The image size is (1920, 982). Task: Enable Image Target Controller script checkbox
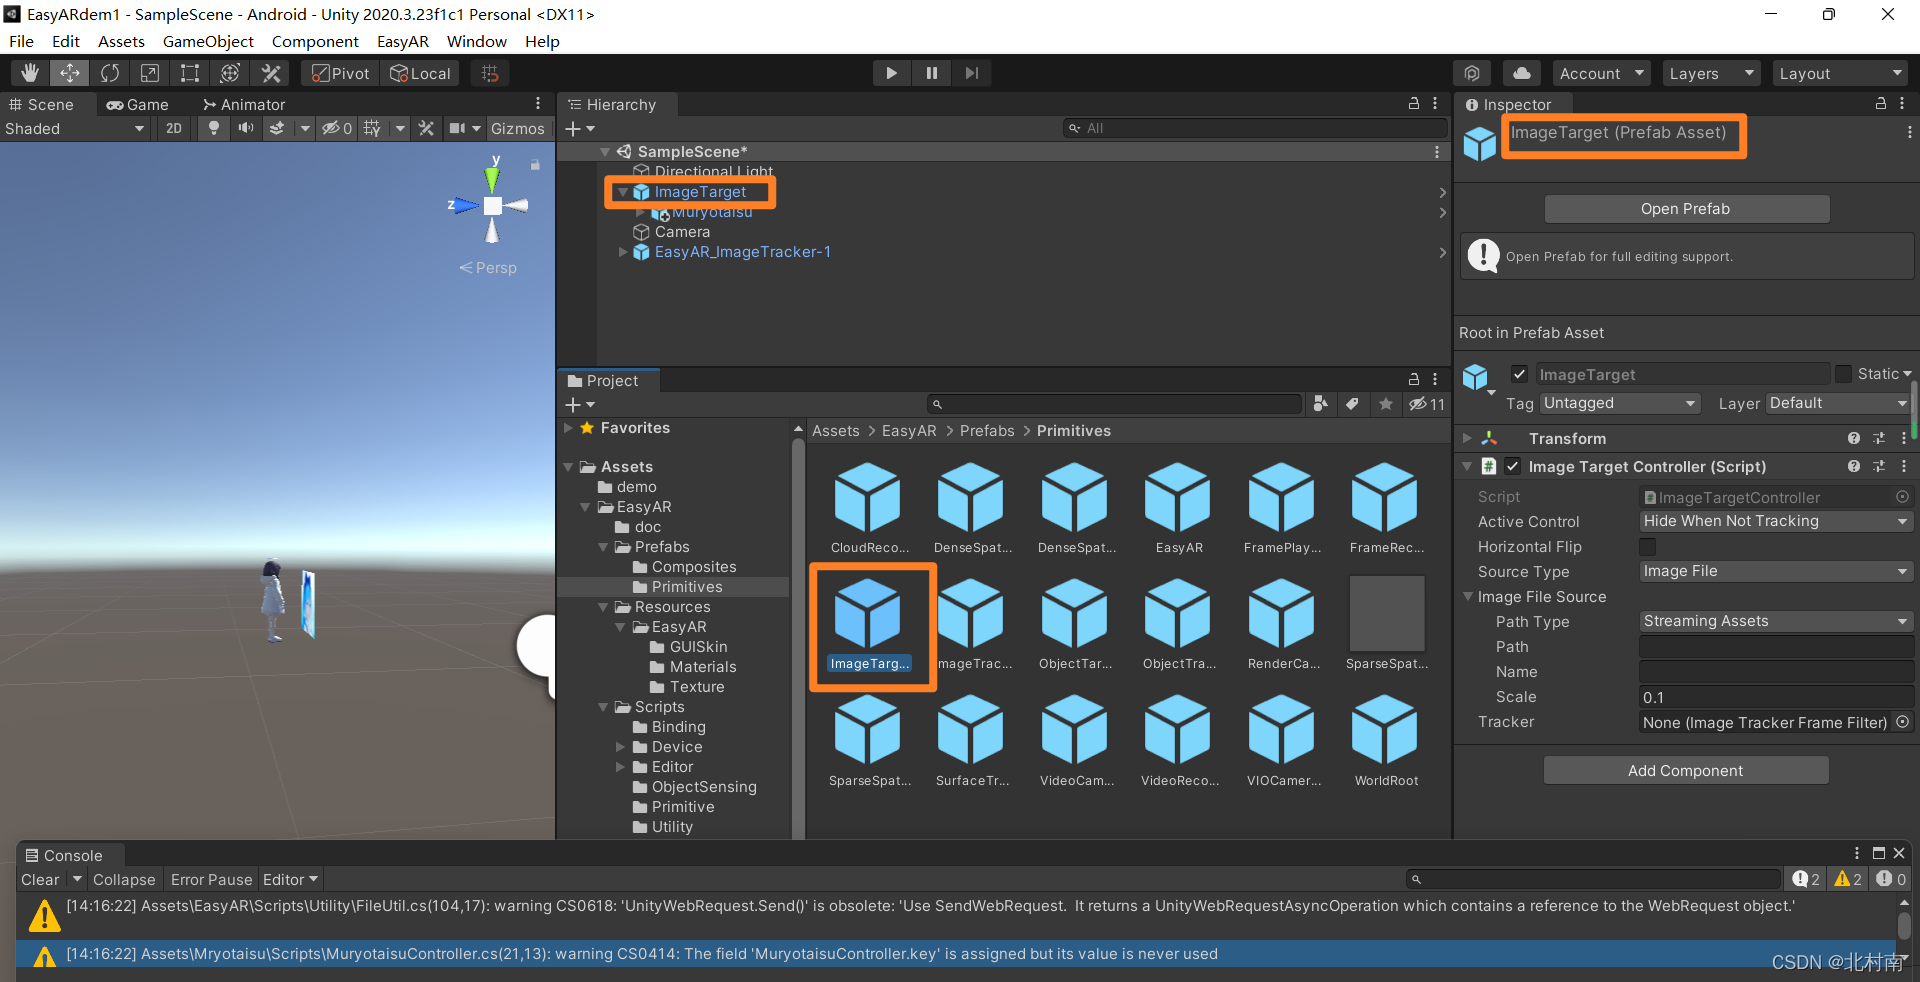pos(1512,466)
